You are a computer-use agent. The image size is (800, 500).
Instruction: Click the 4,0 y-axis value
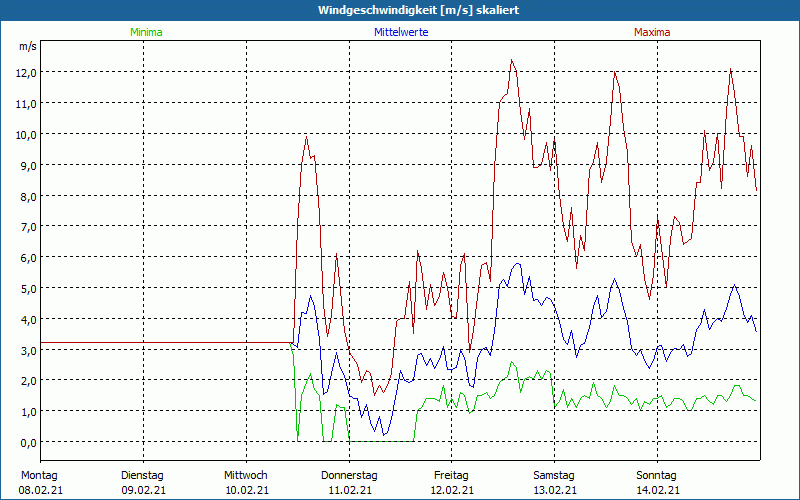point(29,320)
